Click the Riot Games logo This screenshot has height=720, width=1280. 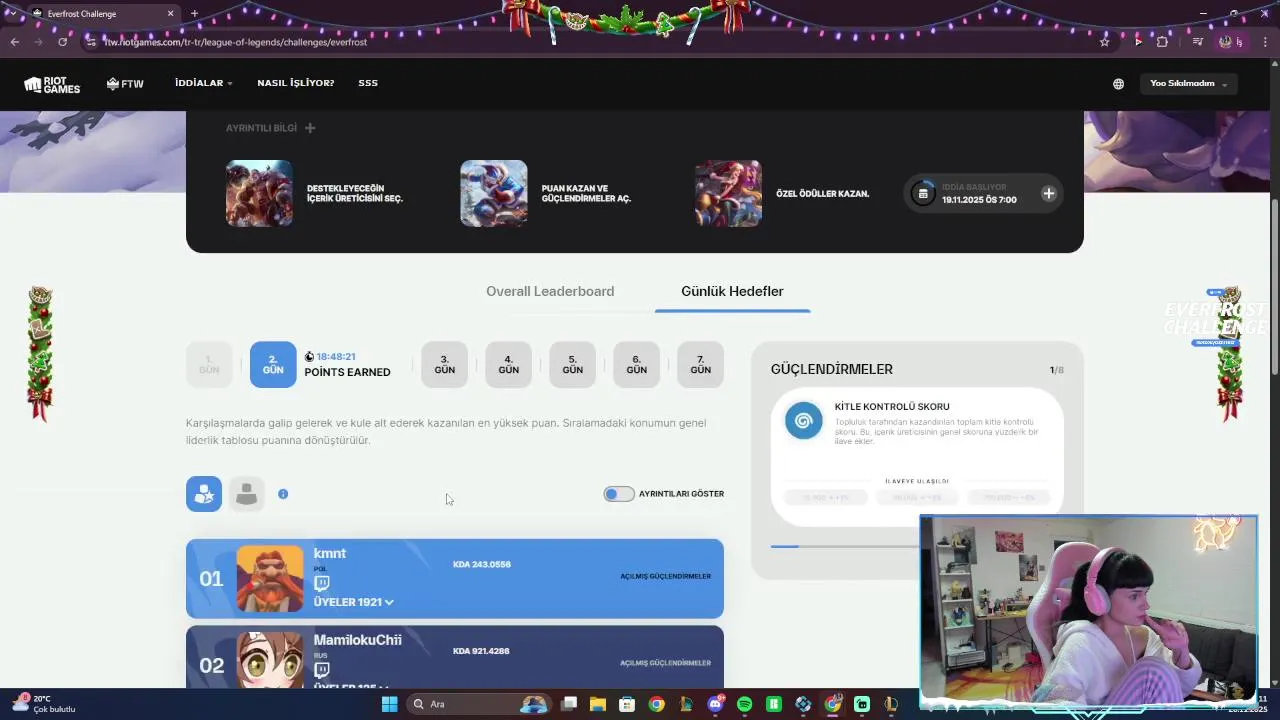click(52, 84)
